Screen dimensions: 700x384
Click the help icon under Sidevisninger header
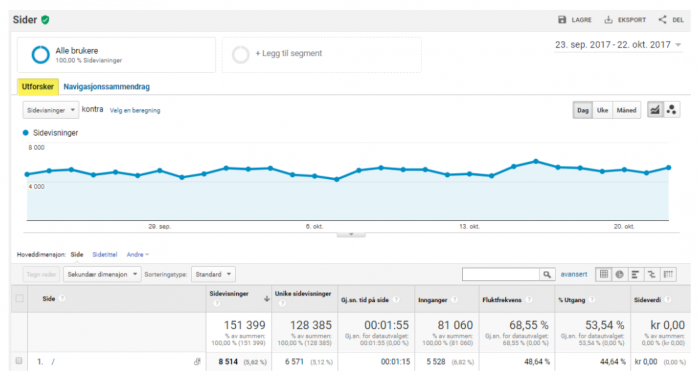[217, 304]
